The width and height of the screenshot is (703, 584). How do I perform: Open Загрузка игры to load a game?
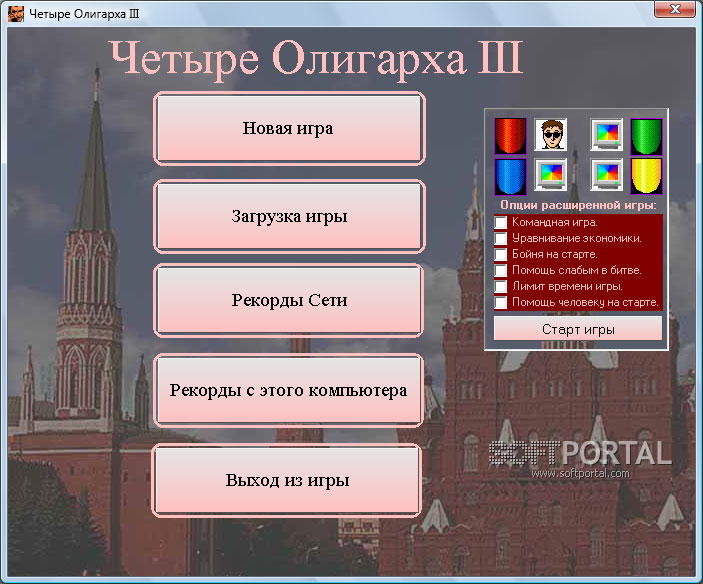[289, 216]
